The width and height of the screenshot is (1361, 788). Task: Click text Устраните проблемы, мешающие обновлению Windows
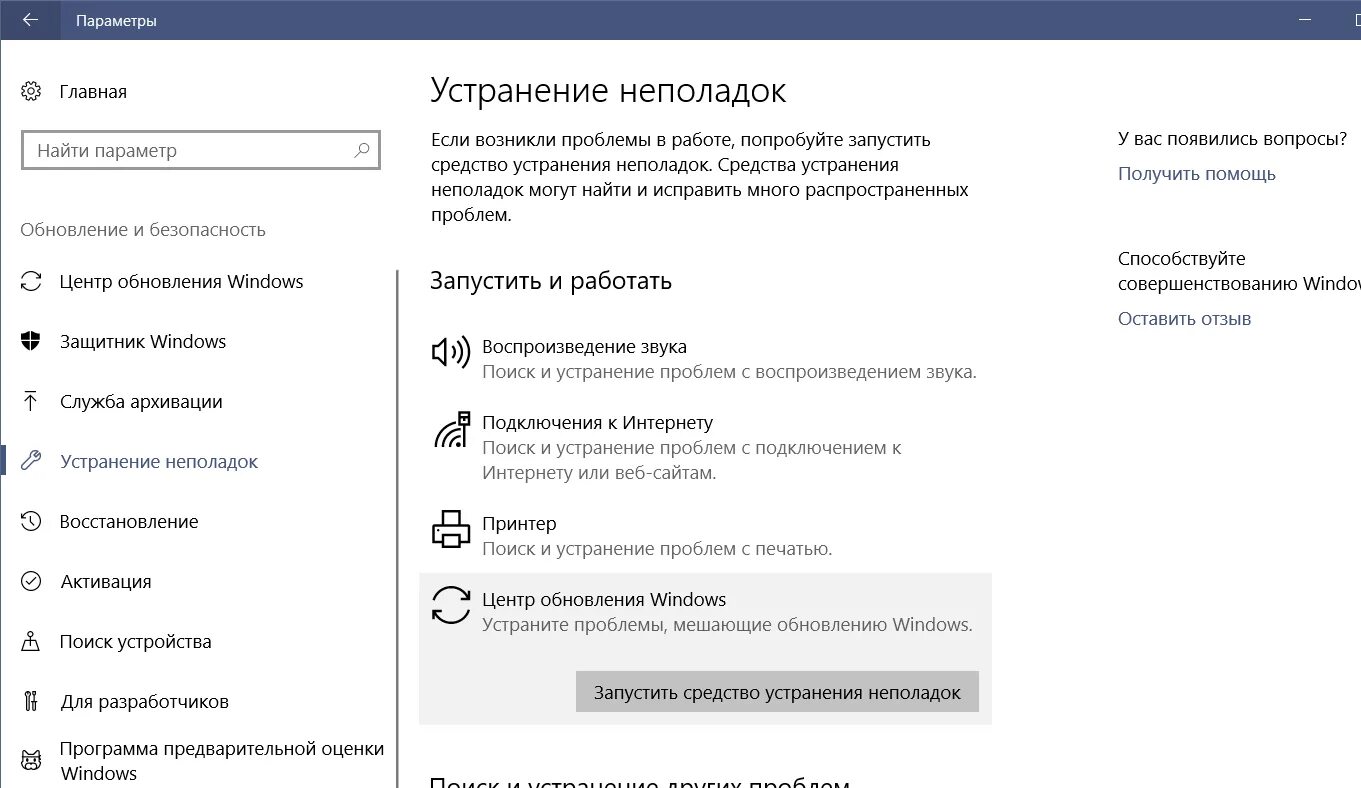tap(727, 625)
